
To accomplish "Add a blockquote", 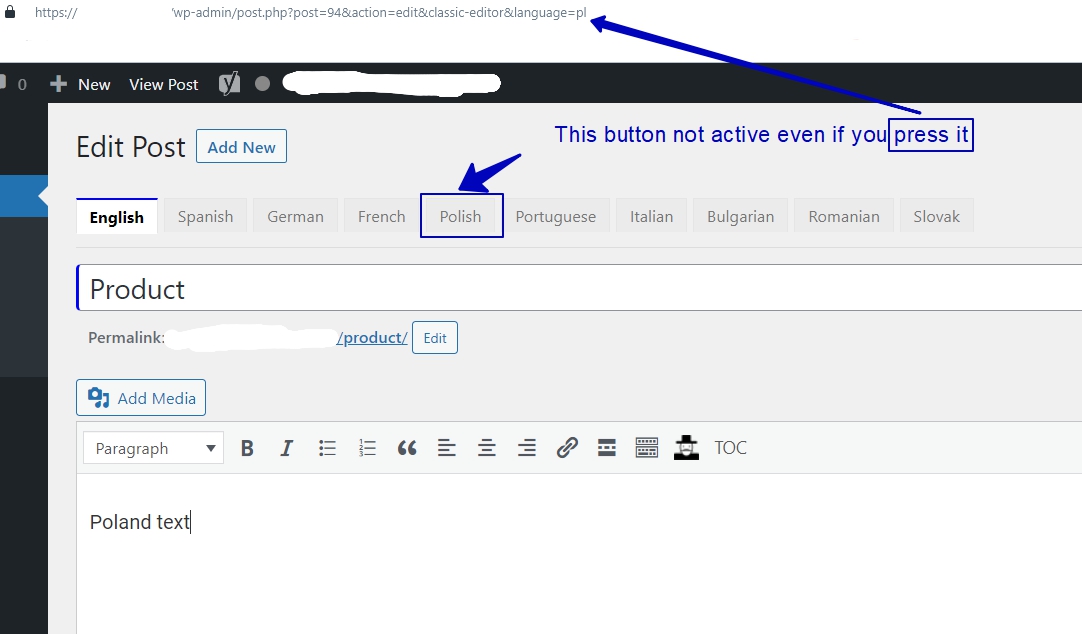I will (407, 448).
